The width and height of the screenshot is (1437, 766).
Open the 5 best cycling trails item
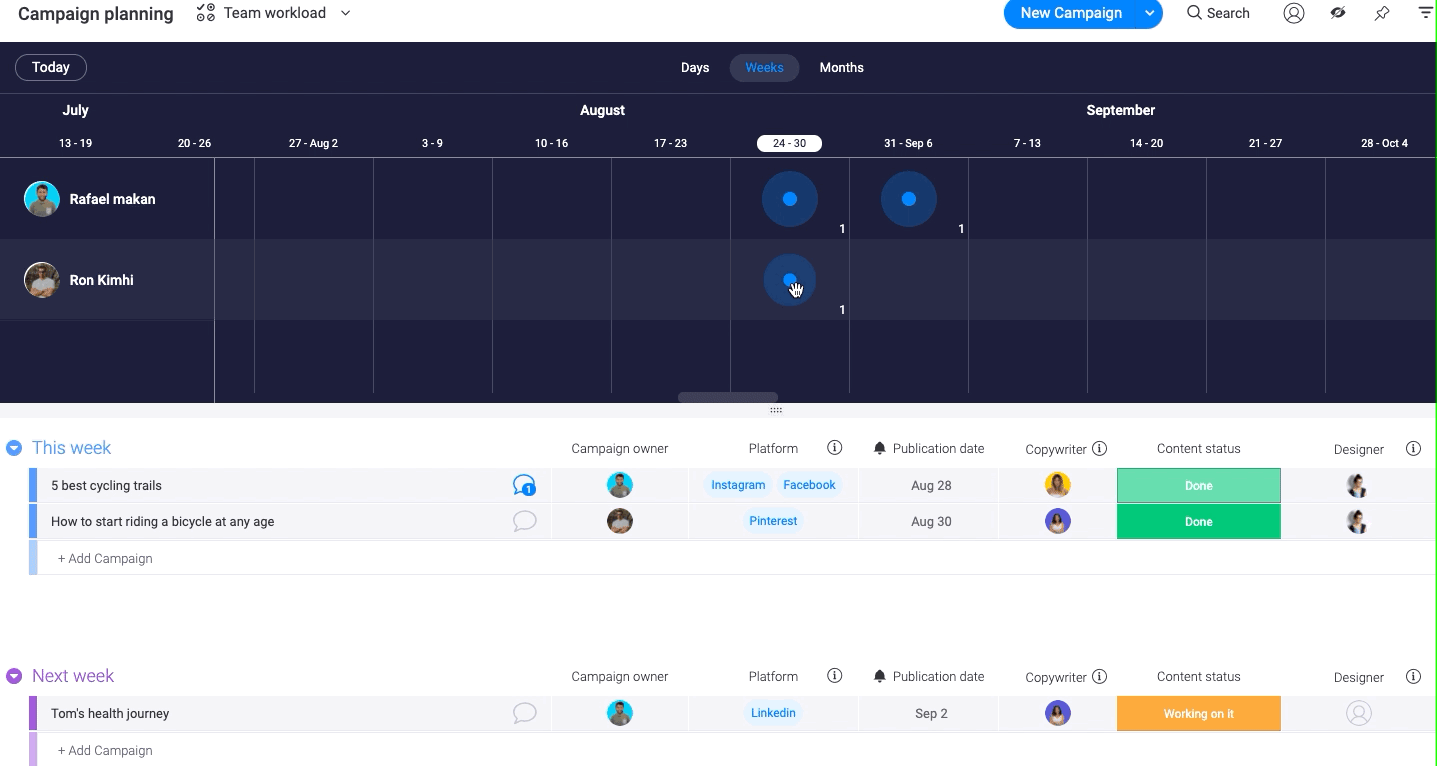click(x=106, y=485)
